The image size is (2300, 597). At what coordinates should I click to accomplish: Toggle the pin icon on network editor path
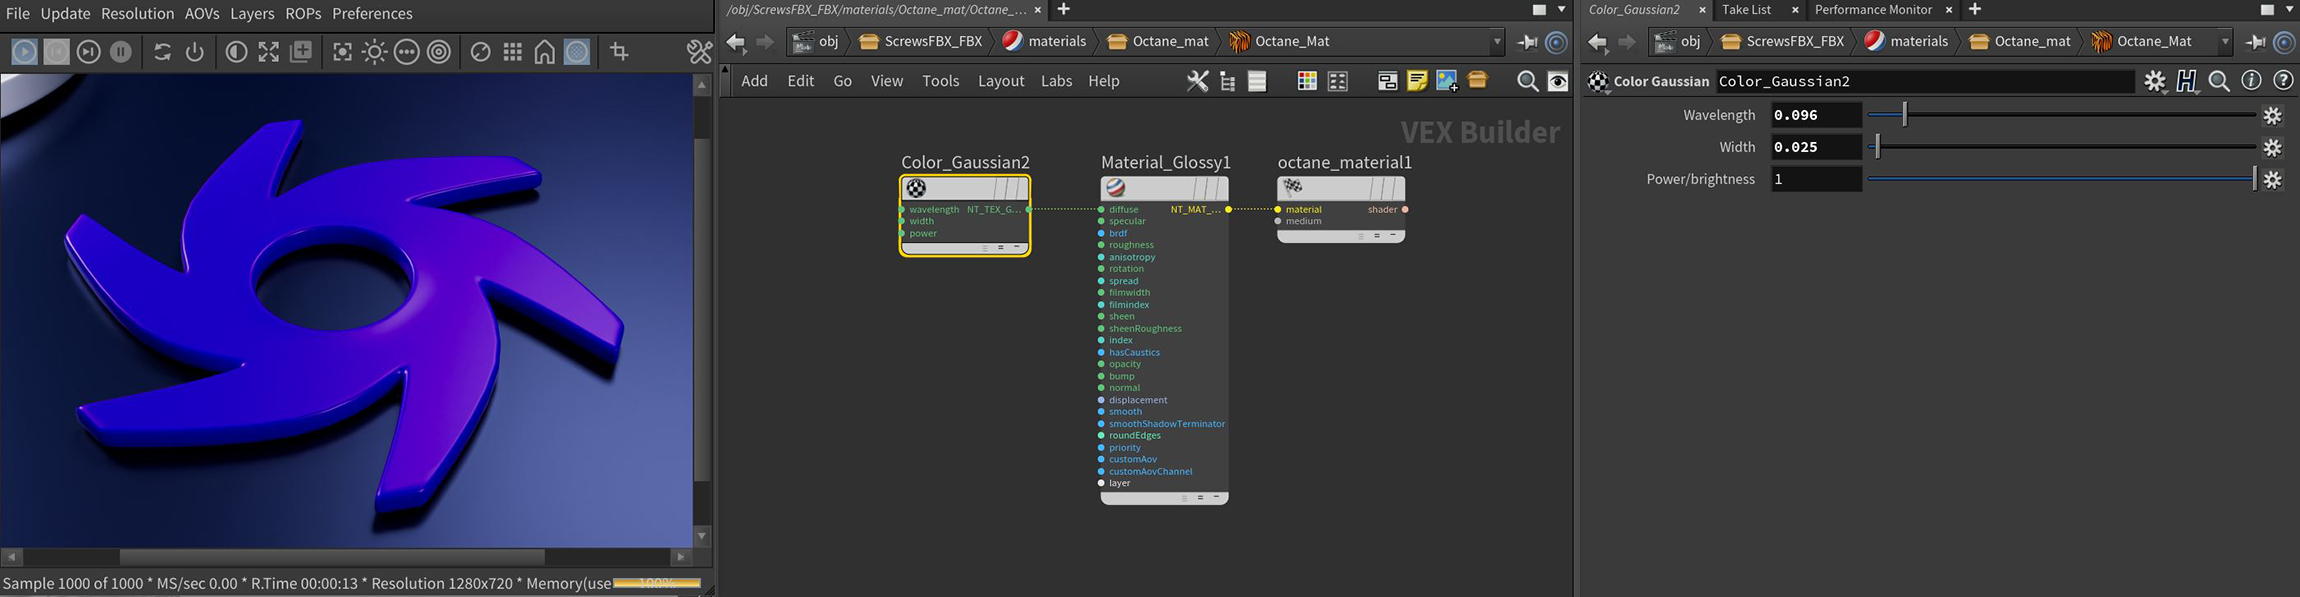coord(1527,41)
